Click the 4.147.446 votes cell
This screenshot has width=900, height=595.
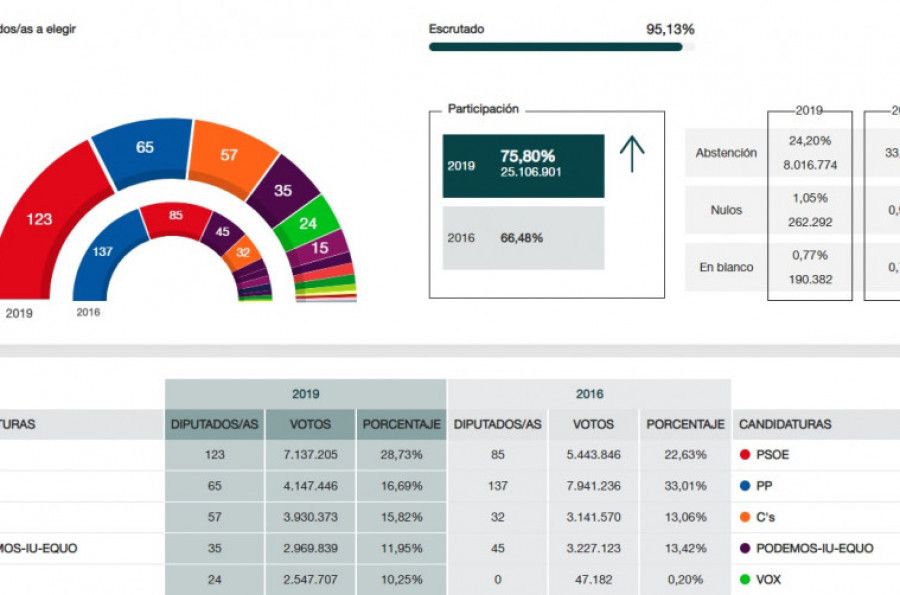(x=311, y=486)
